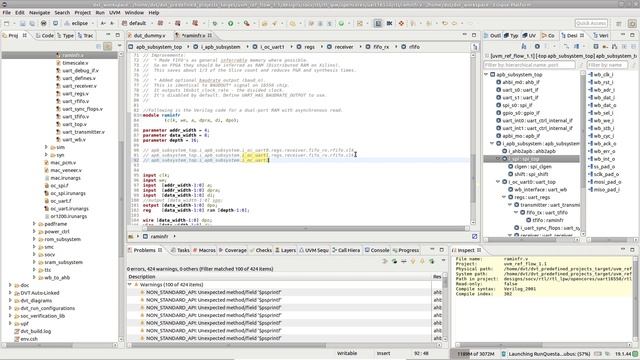This screenshot has width=640, height=360.
Task: Click the Save icon in the toolbar
Action: click(x=22, y=24)
